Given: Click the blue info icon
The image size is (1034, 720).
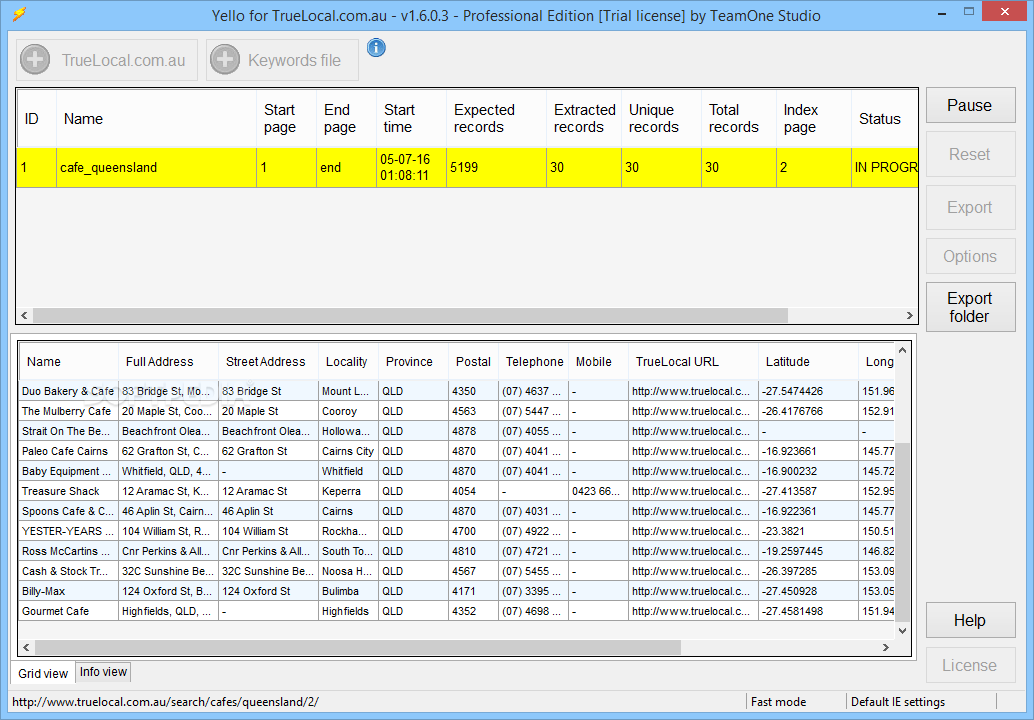Looking at the screenshot, I should point(376,47).
